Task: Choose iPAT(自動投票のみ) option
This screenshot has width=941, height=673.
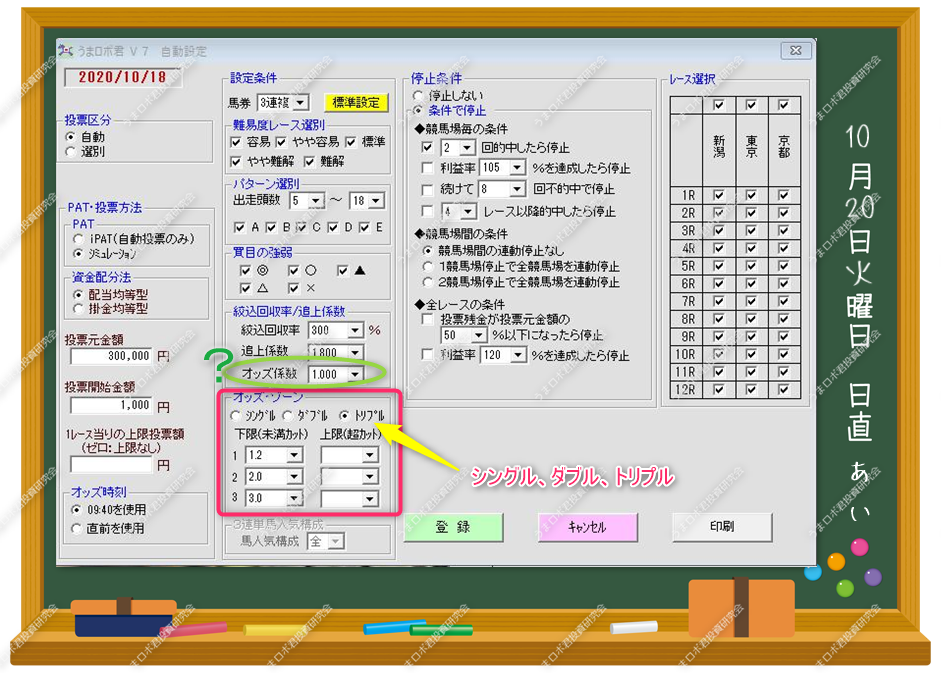Action: (x=78, y=239)
